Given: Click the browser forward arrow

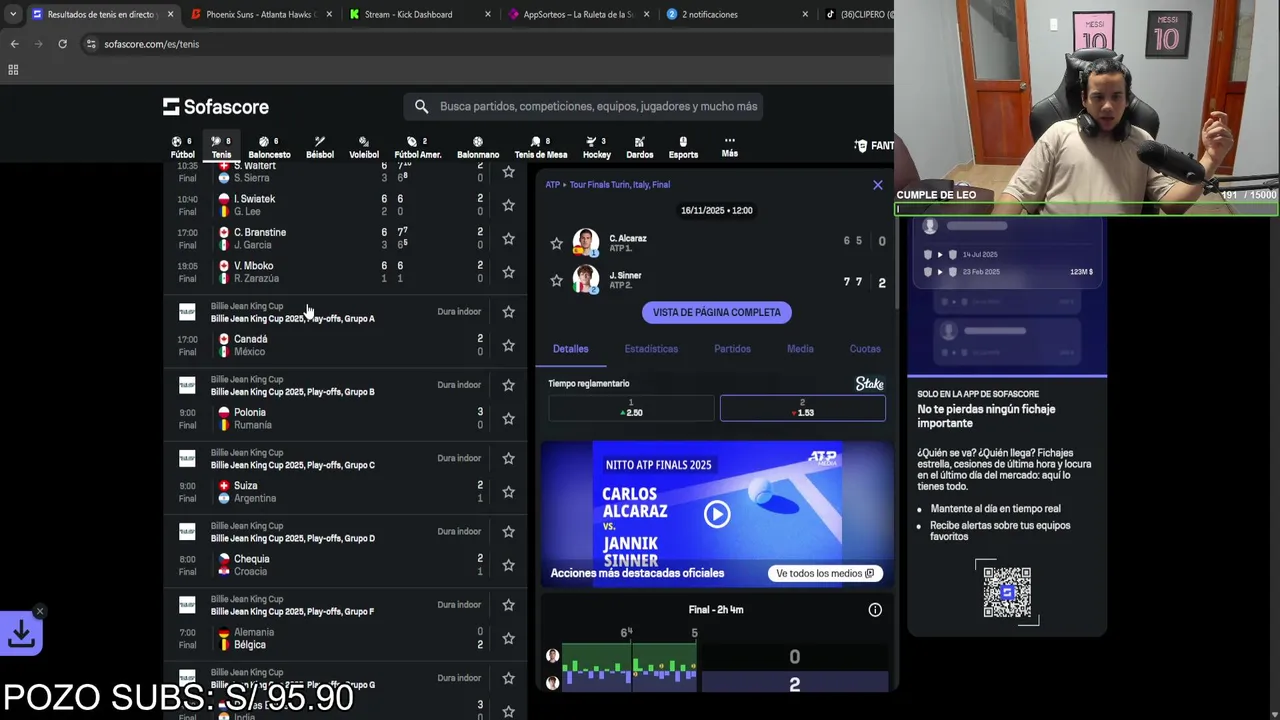Looking at the screenshot, I should [38, 44].
